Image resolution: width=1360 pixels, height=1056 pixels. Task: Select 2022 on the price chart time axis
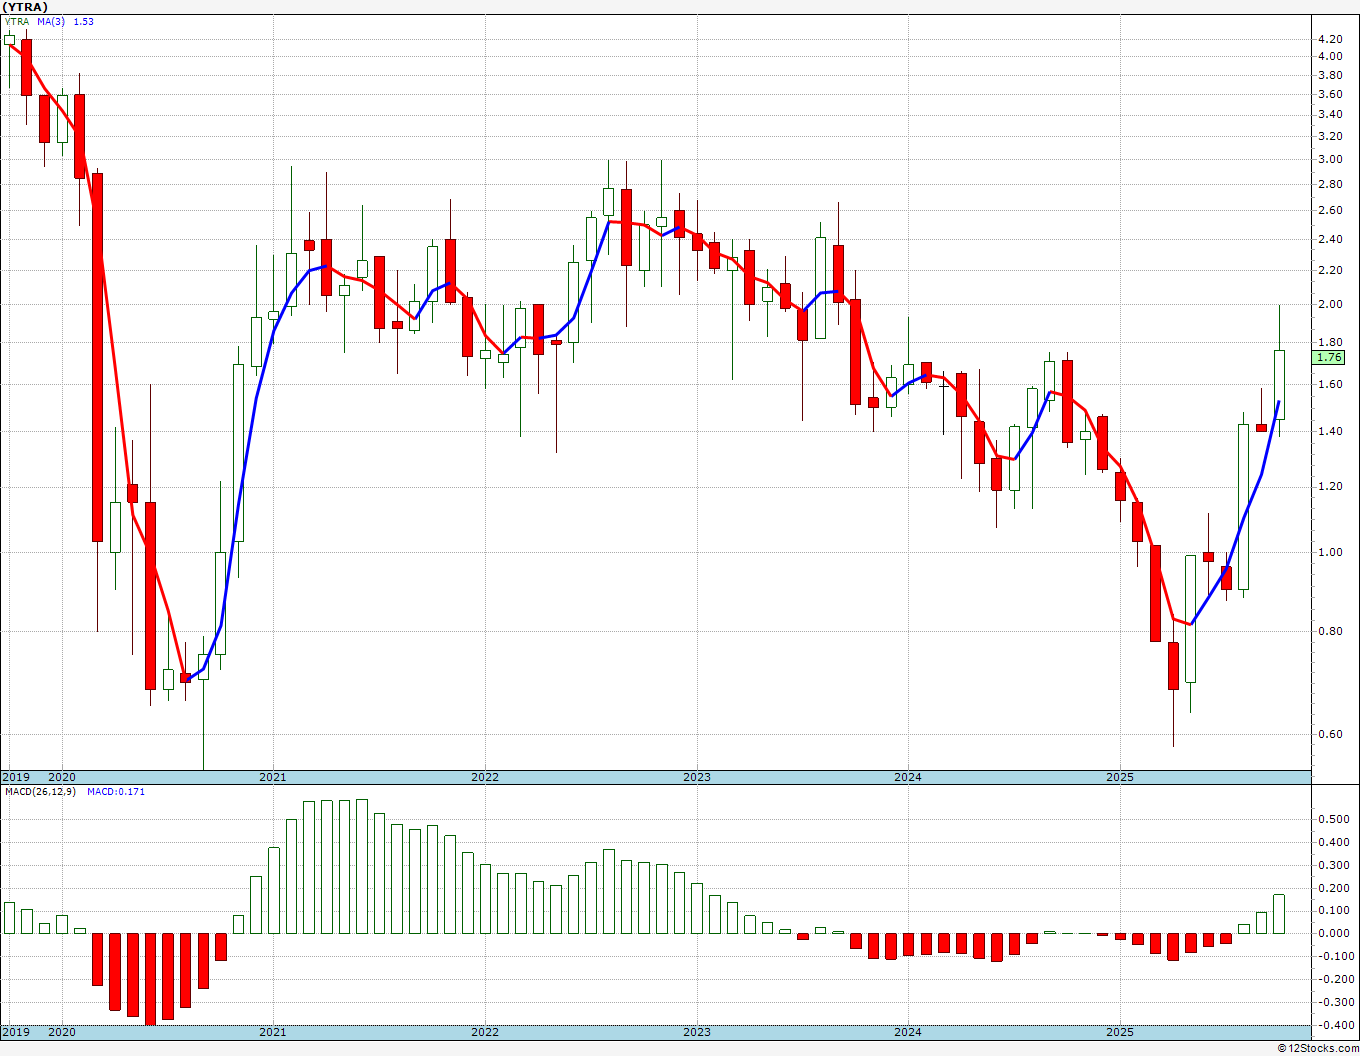485,777
